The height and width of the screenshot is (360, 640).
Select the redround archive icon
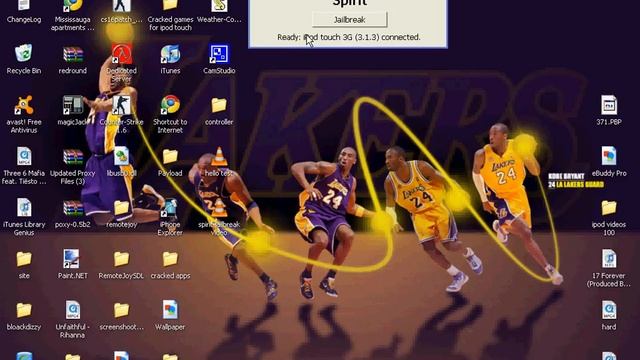coord(73,54)
